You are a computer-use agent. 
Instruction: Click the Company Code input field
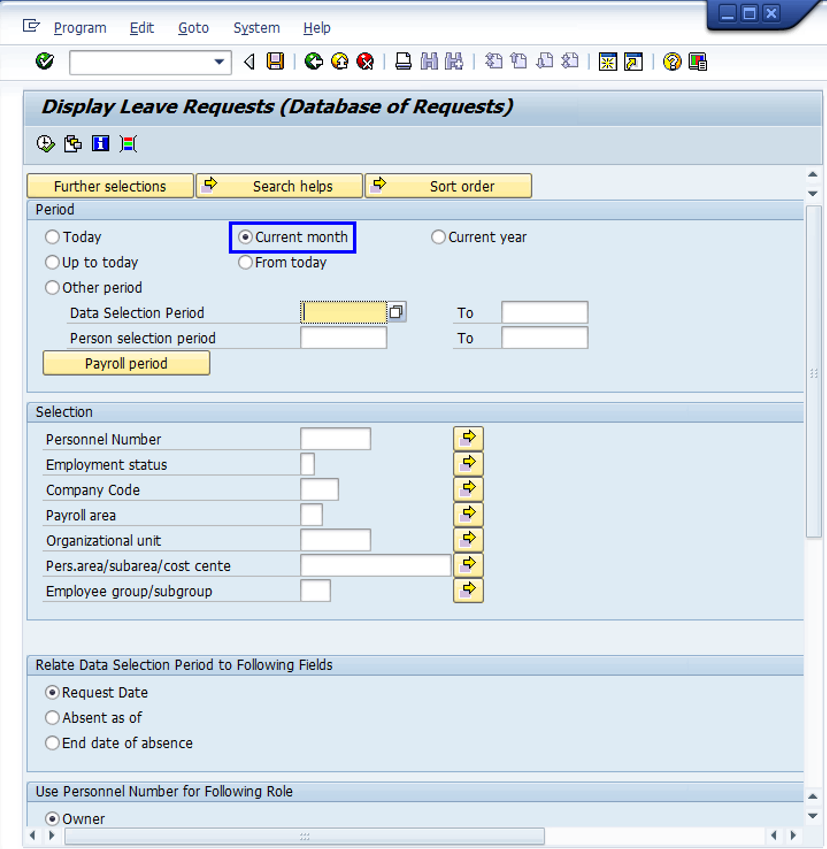[x=320, y=489]
